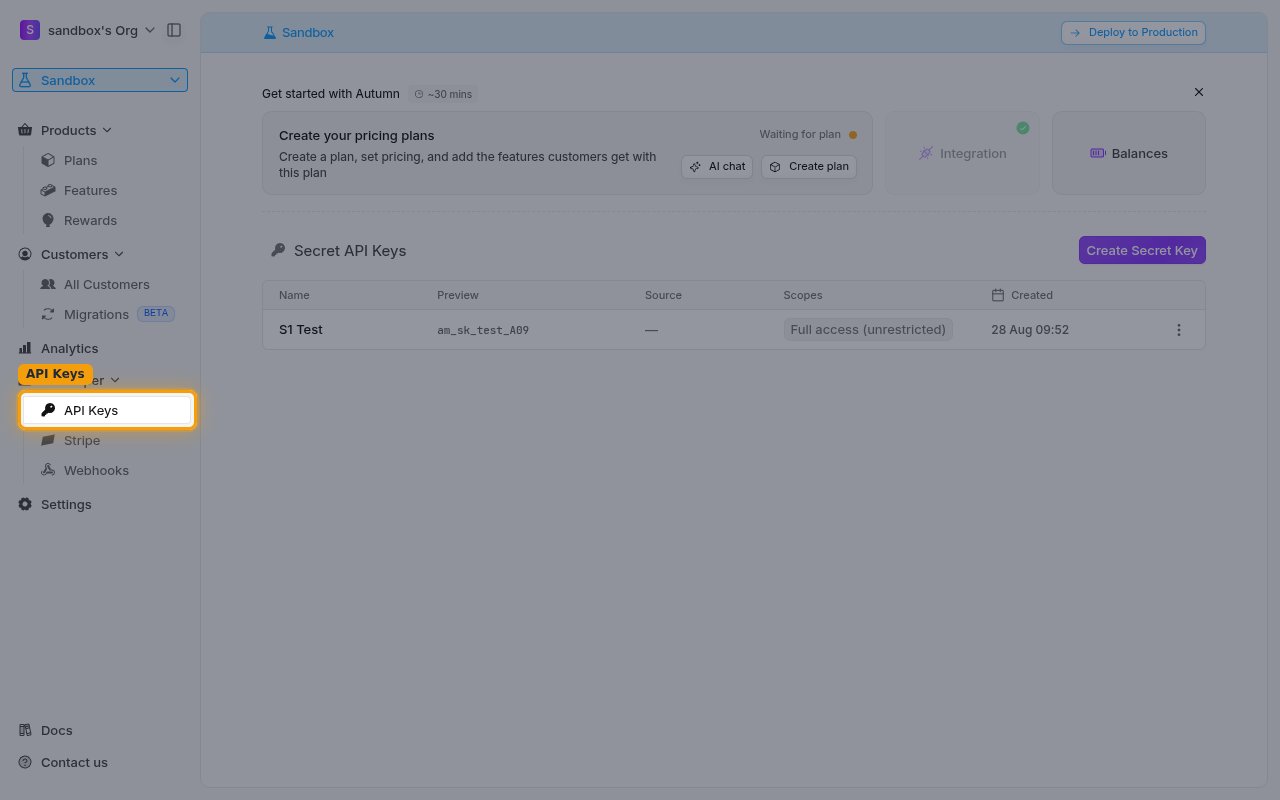Click the Sandbox breadcrumb in header
The image size is (1280, 800).
point(298,32)
